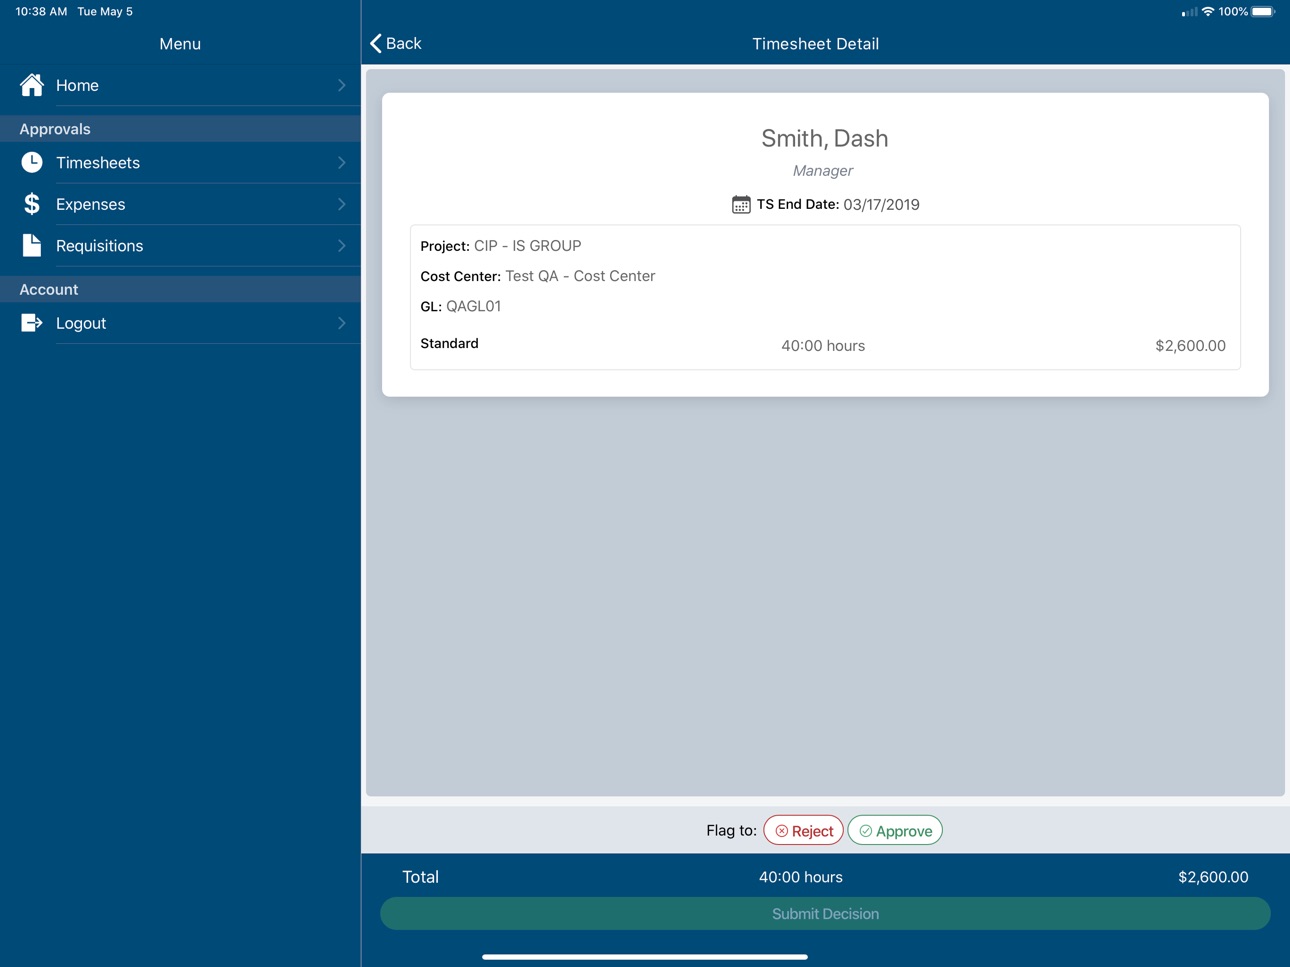Click the Reject circled X icon
The image size is (1290, 967).
(782, 831)
